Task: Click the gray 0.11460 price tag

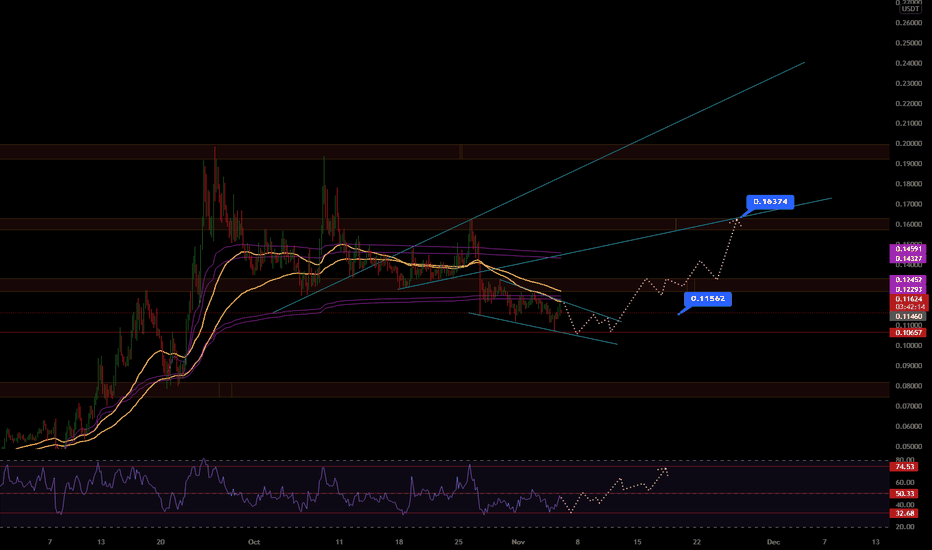Action: 909,316
